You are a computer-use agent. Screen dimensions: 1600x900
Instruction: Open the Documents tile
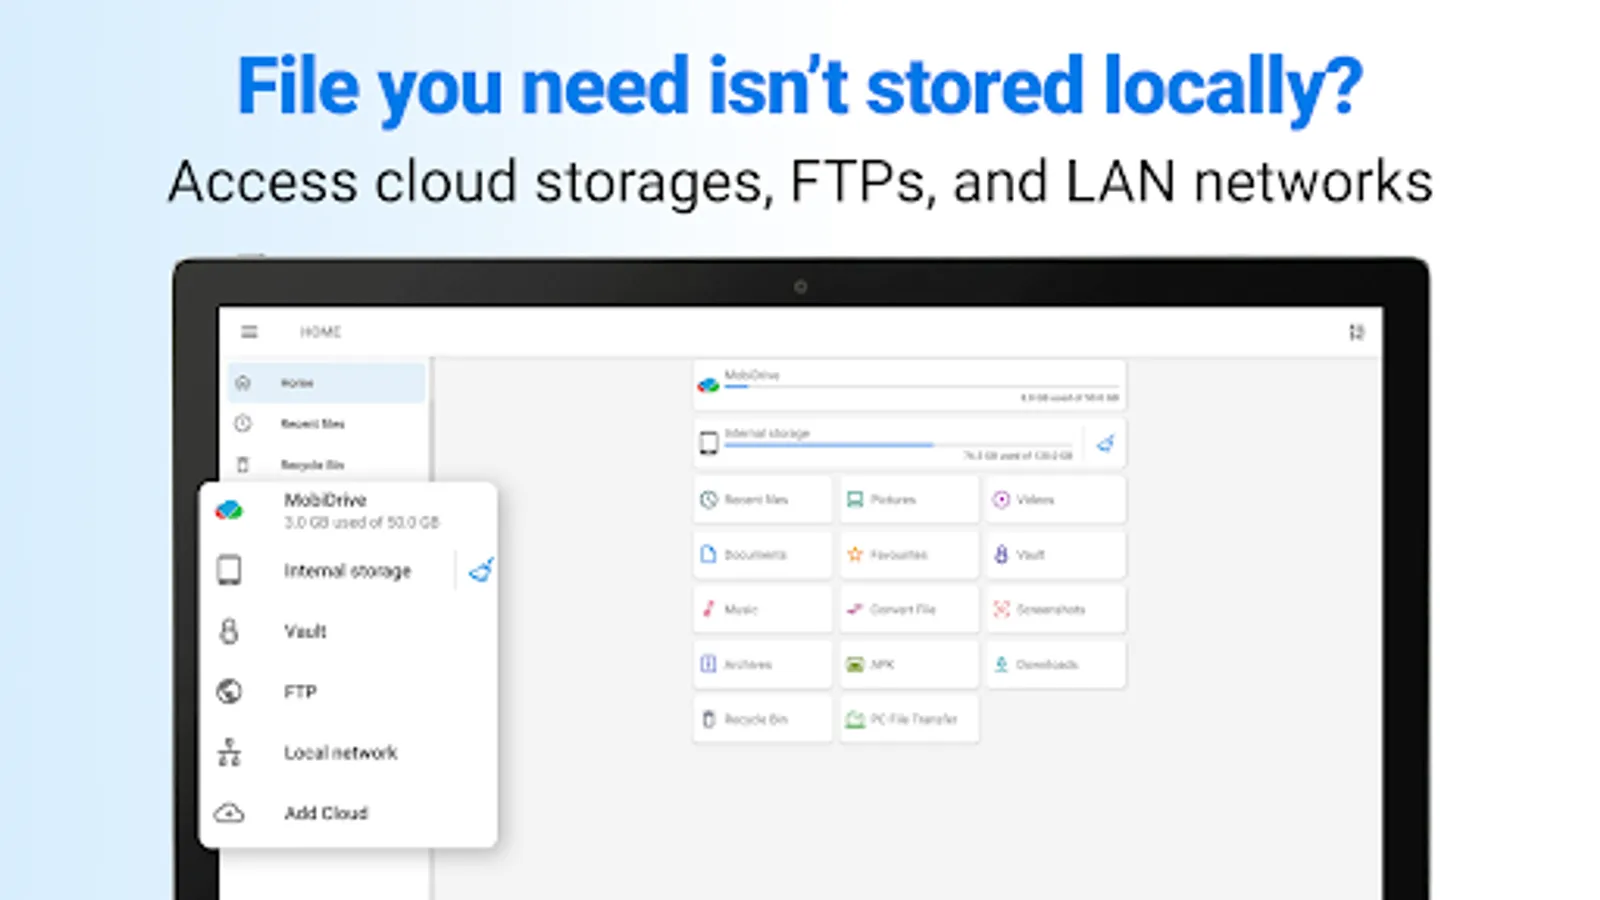[x=762, y=554]
